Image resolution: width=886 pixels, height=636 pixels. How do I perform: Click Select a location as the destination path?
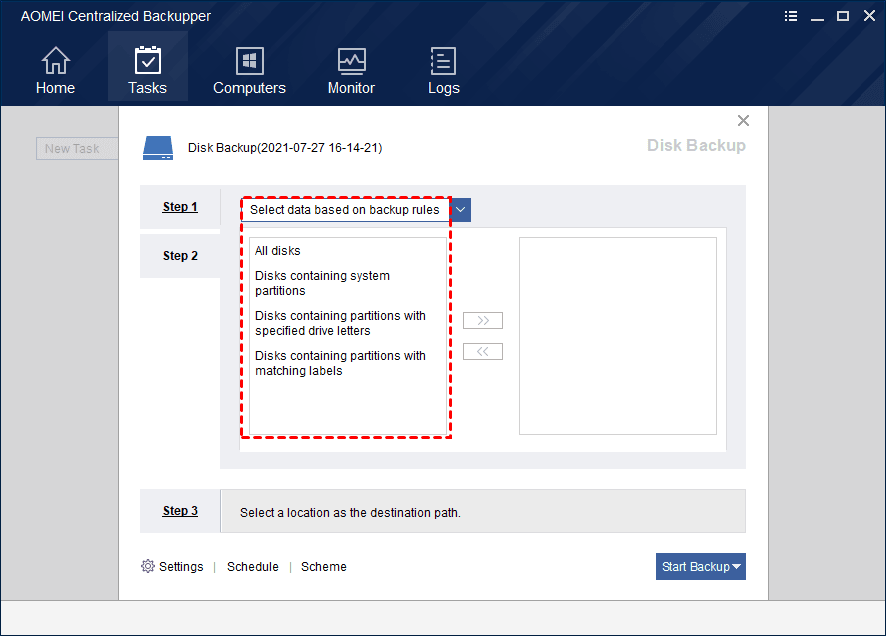350,513
